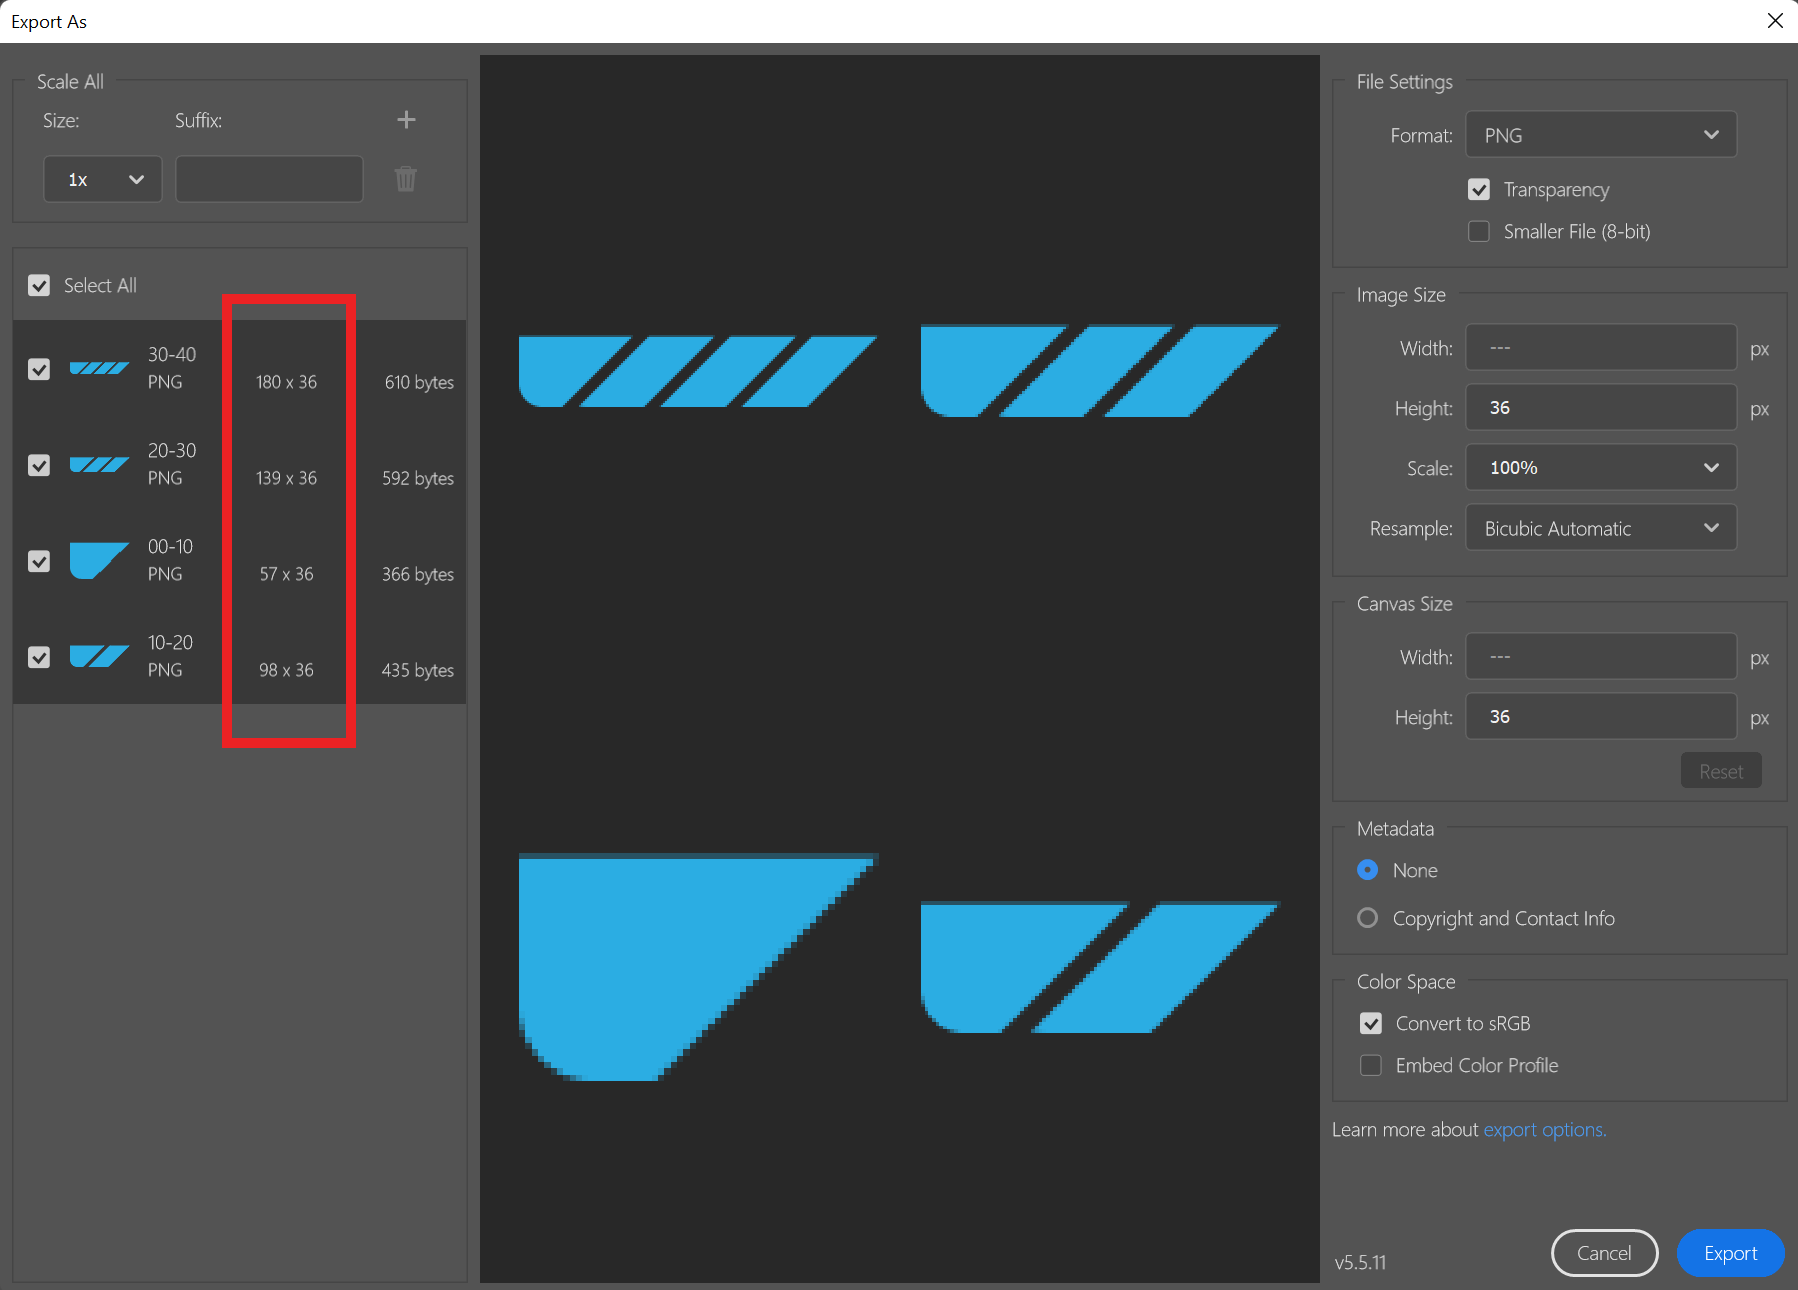Delete the scale entry with trash icon
The height and width of the screenshot is (1290, 1798).
coord(405,179)
